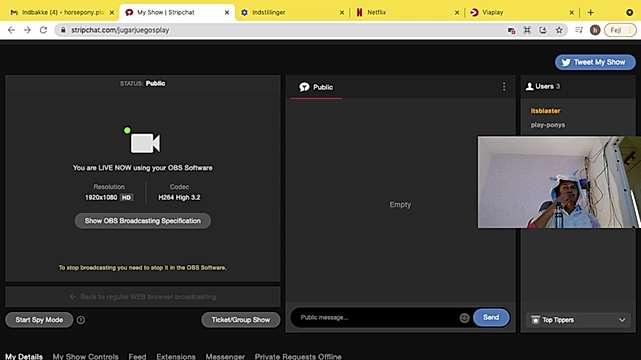Select user itsblaster in the users list
The height and width of the screenshot is (360, 641).
tap(545, 111)
